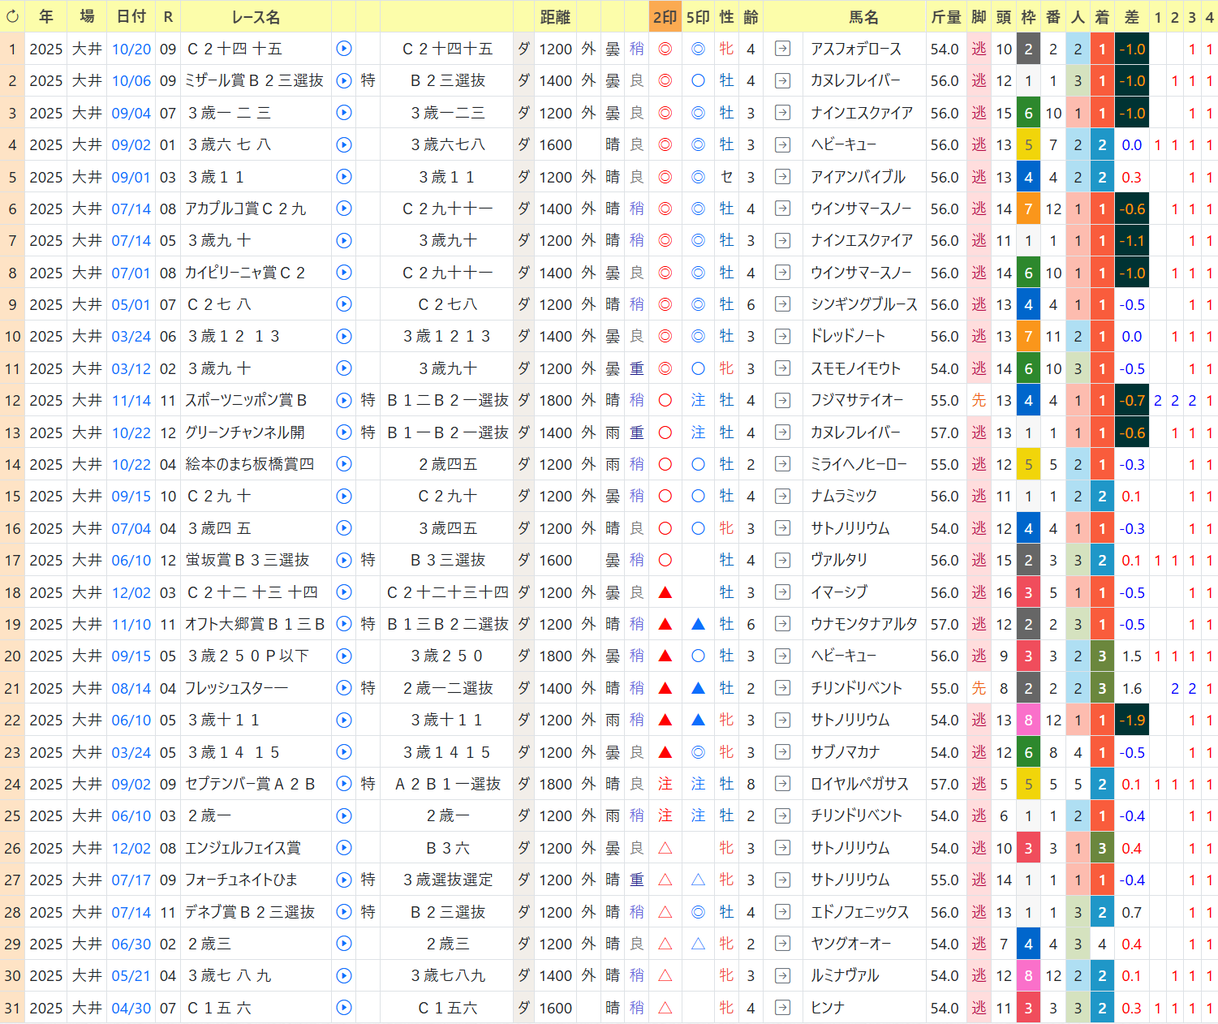Play the グリーンチャンネル開 race video
Image resolution: width=1218 pixels, height=1024 pixels.
(x=344, y=432)
